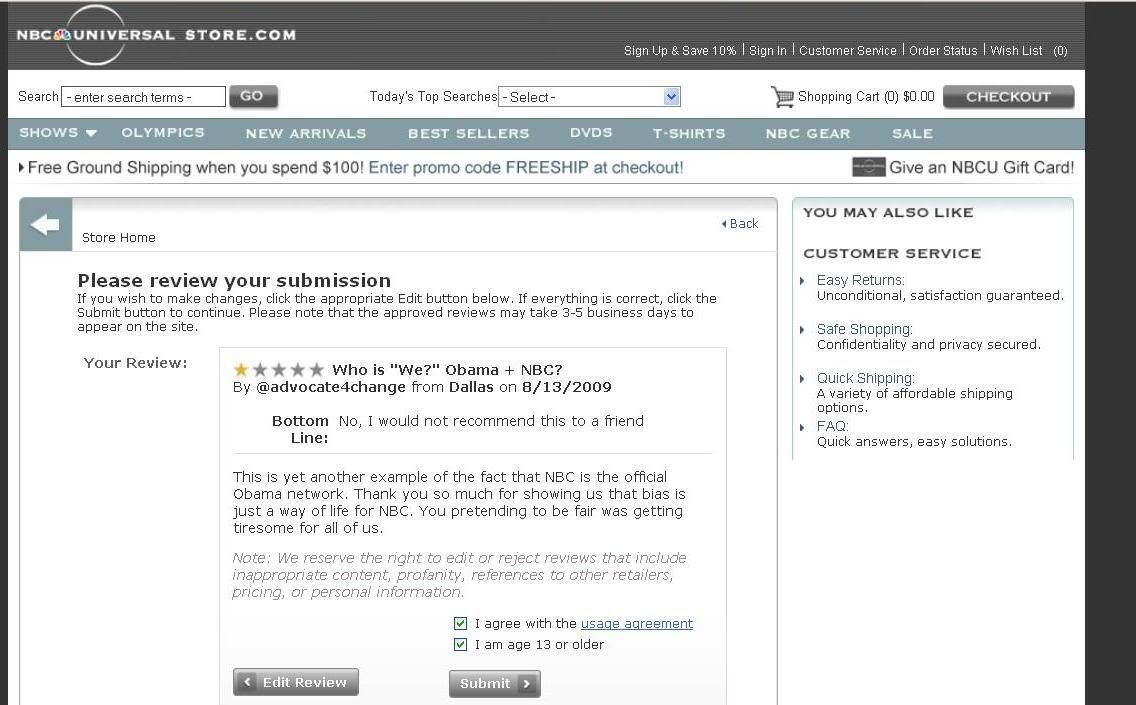Click the reviewer name @advocate4change

[331, 387]
